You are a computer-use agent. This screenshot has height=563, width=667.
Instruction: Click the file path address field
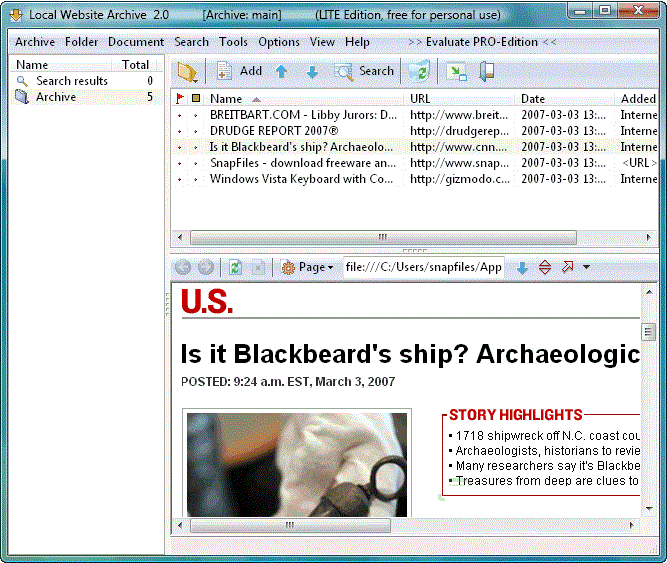point(423,267)
